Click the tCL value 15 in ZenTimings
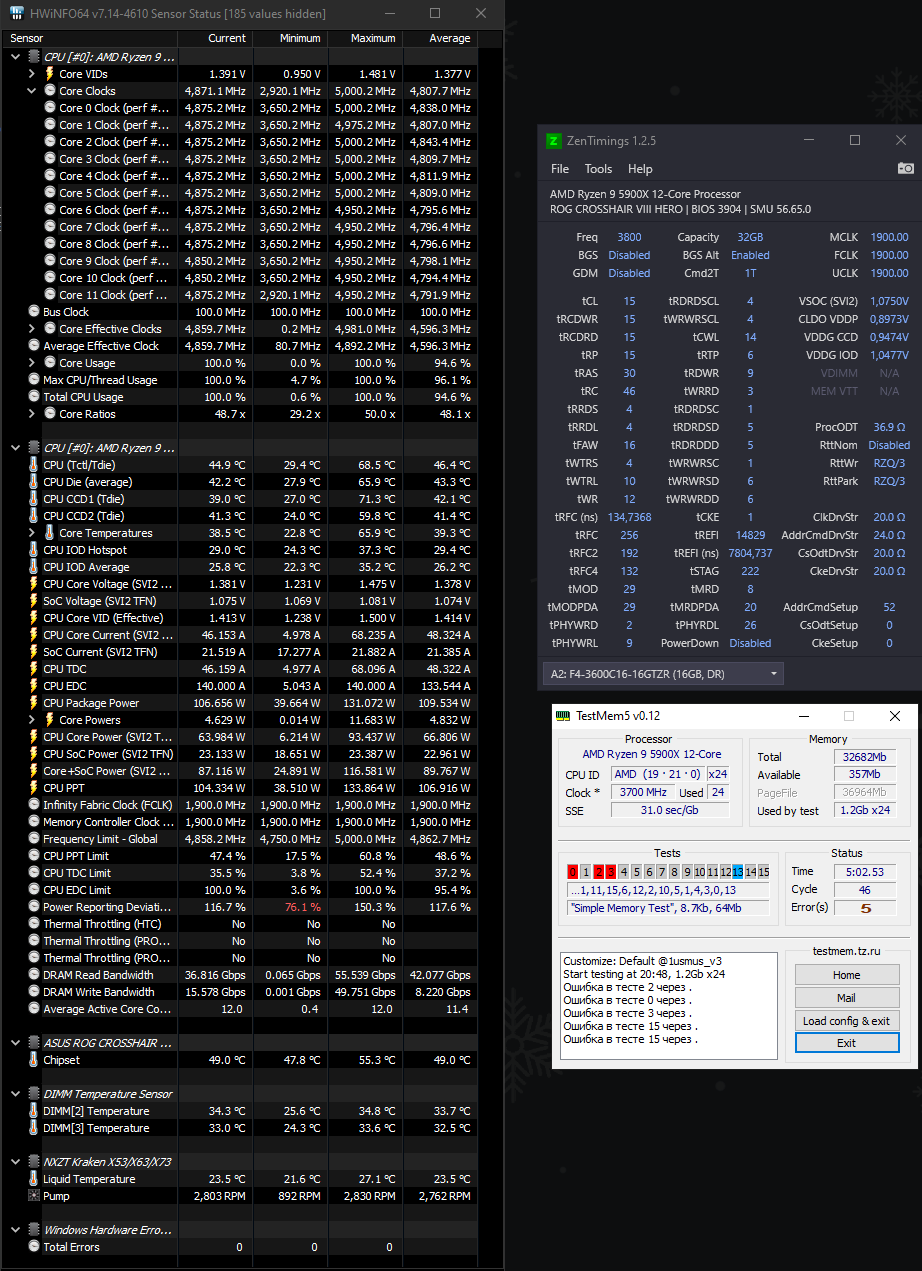922x1271 pixels. (629, 301)
